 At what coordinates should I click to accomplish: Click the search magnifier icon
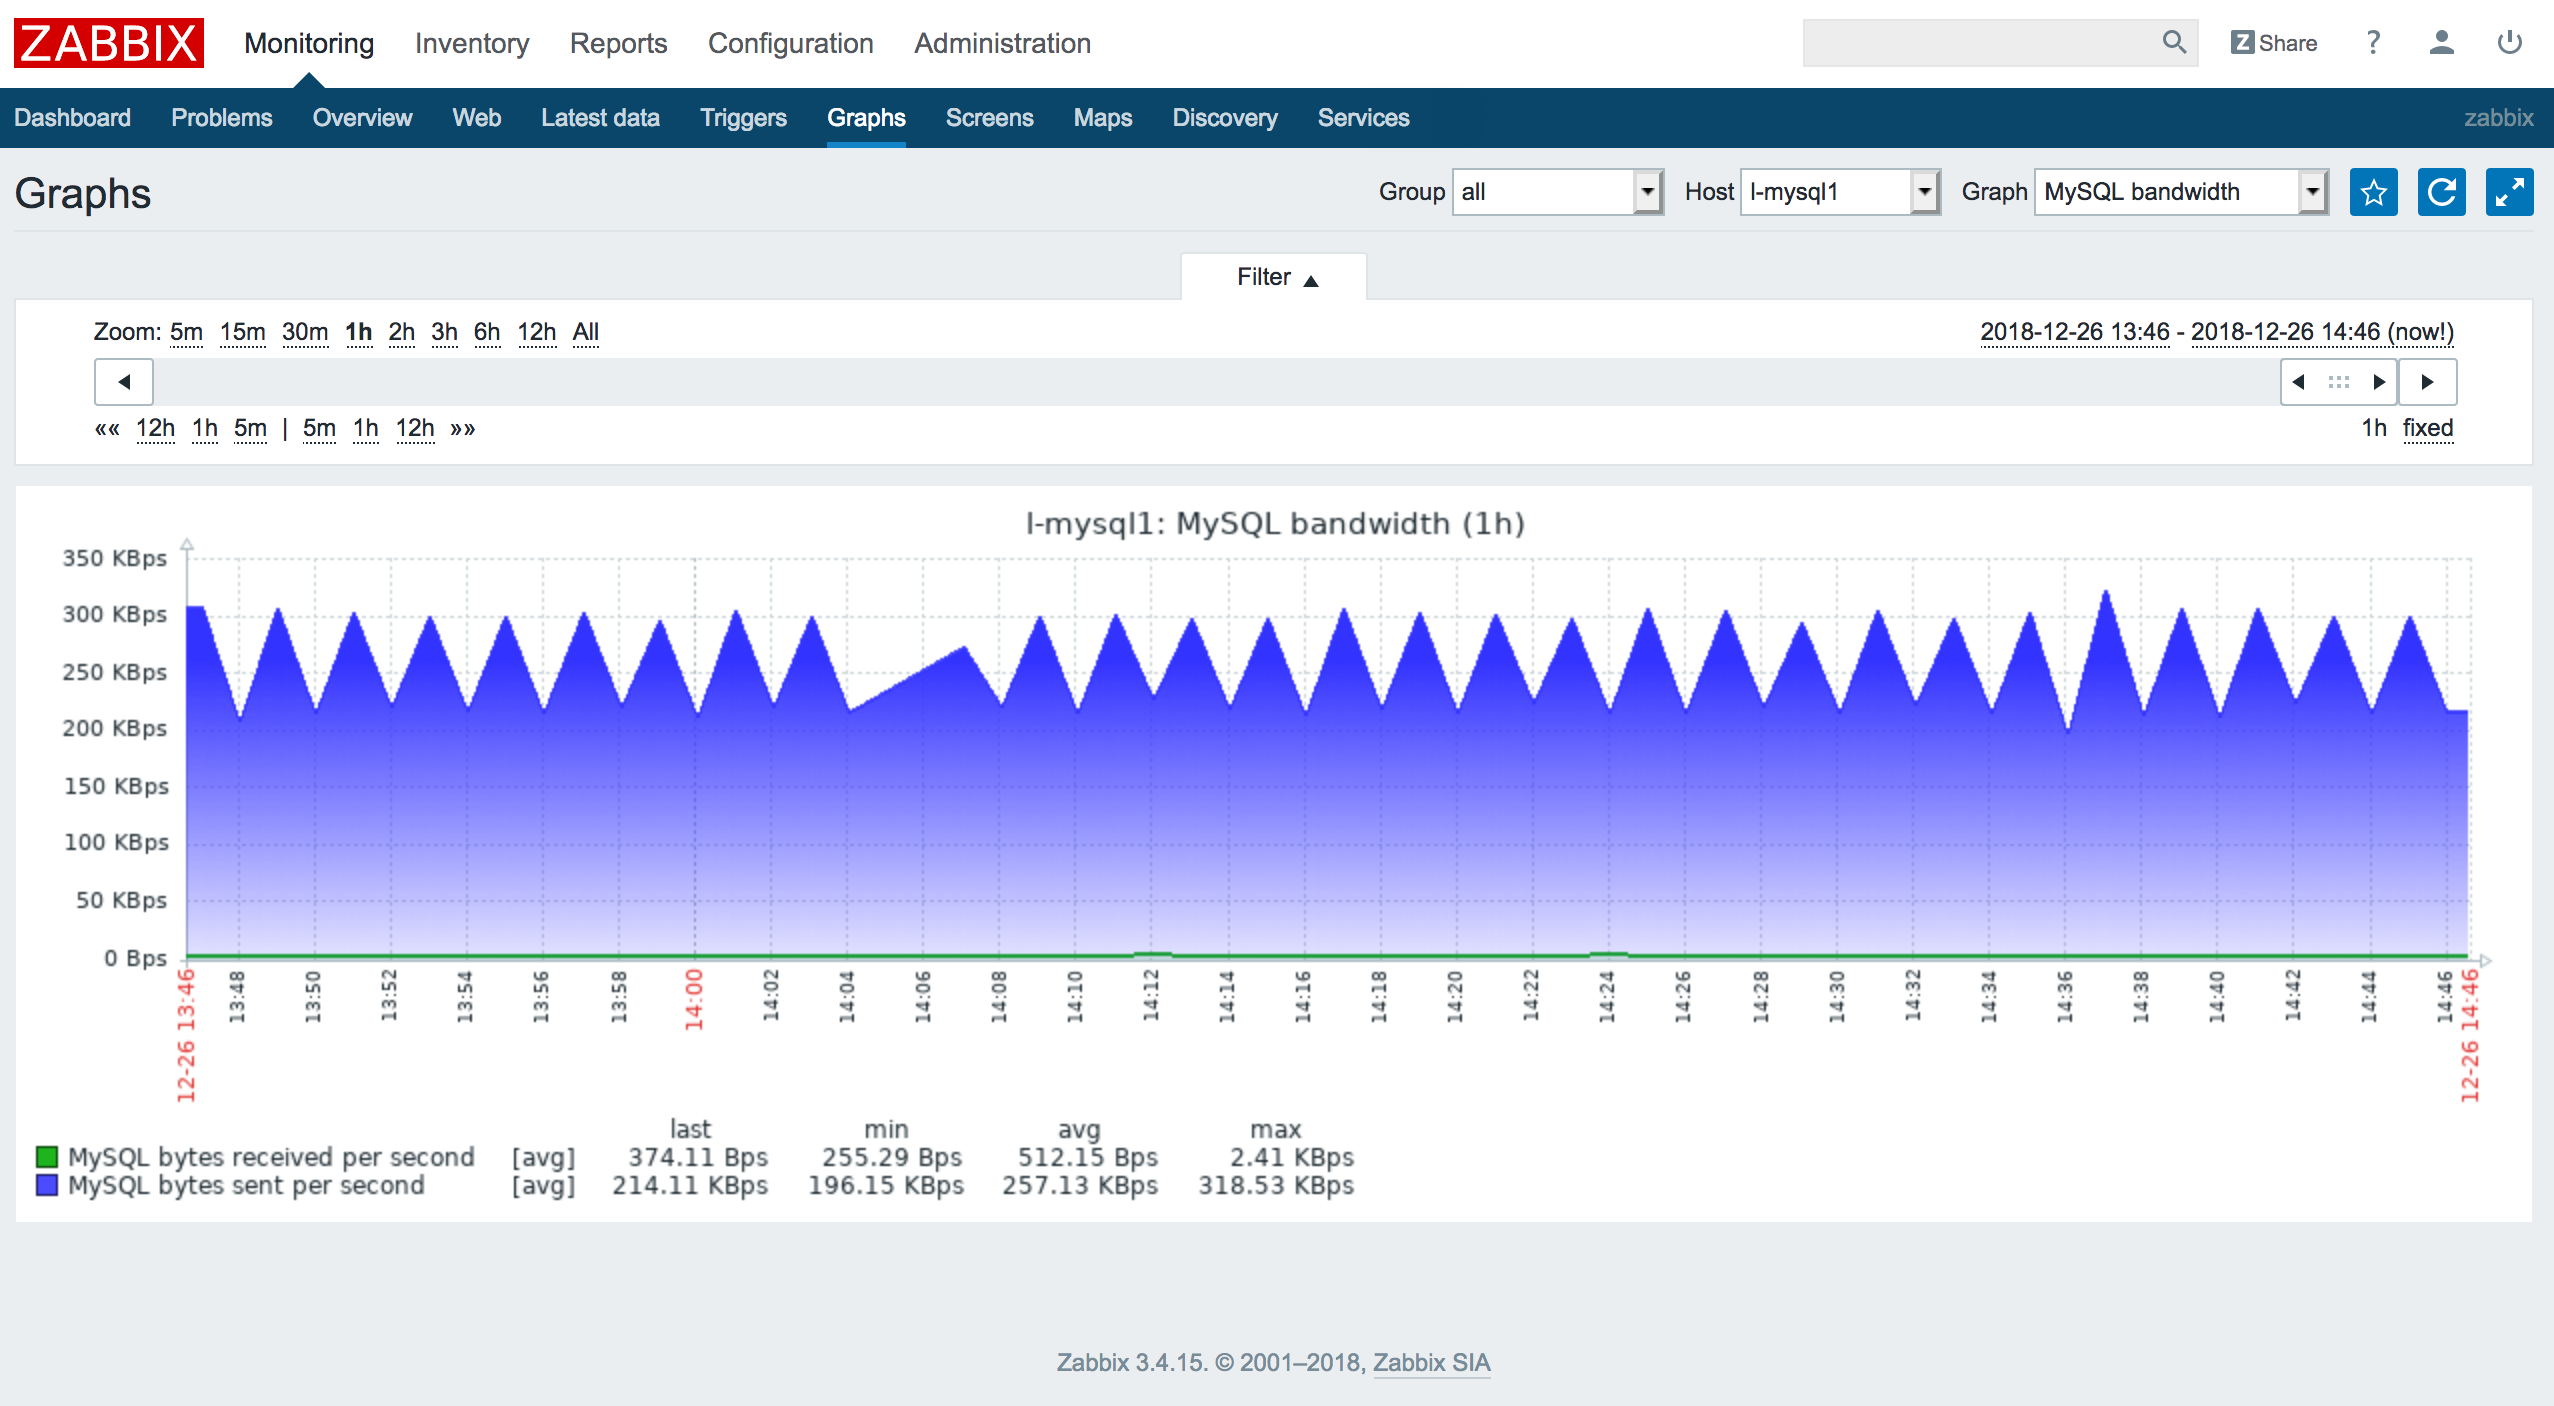(x=2174, y=42)
